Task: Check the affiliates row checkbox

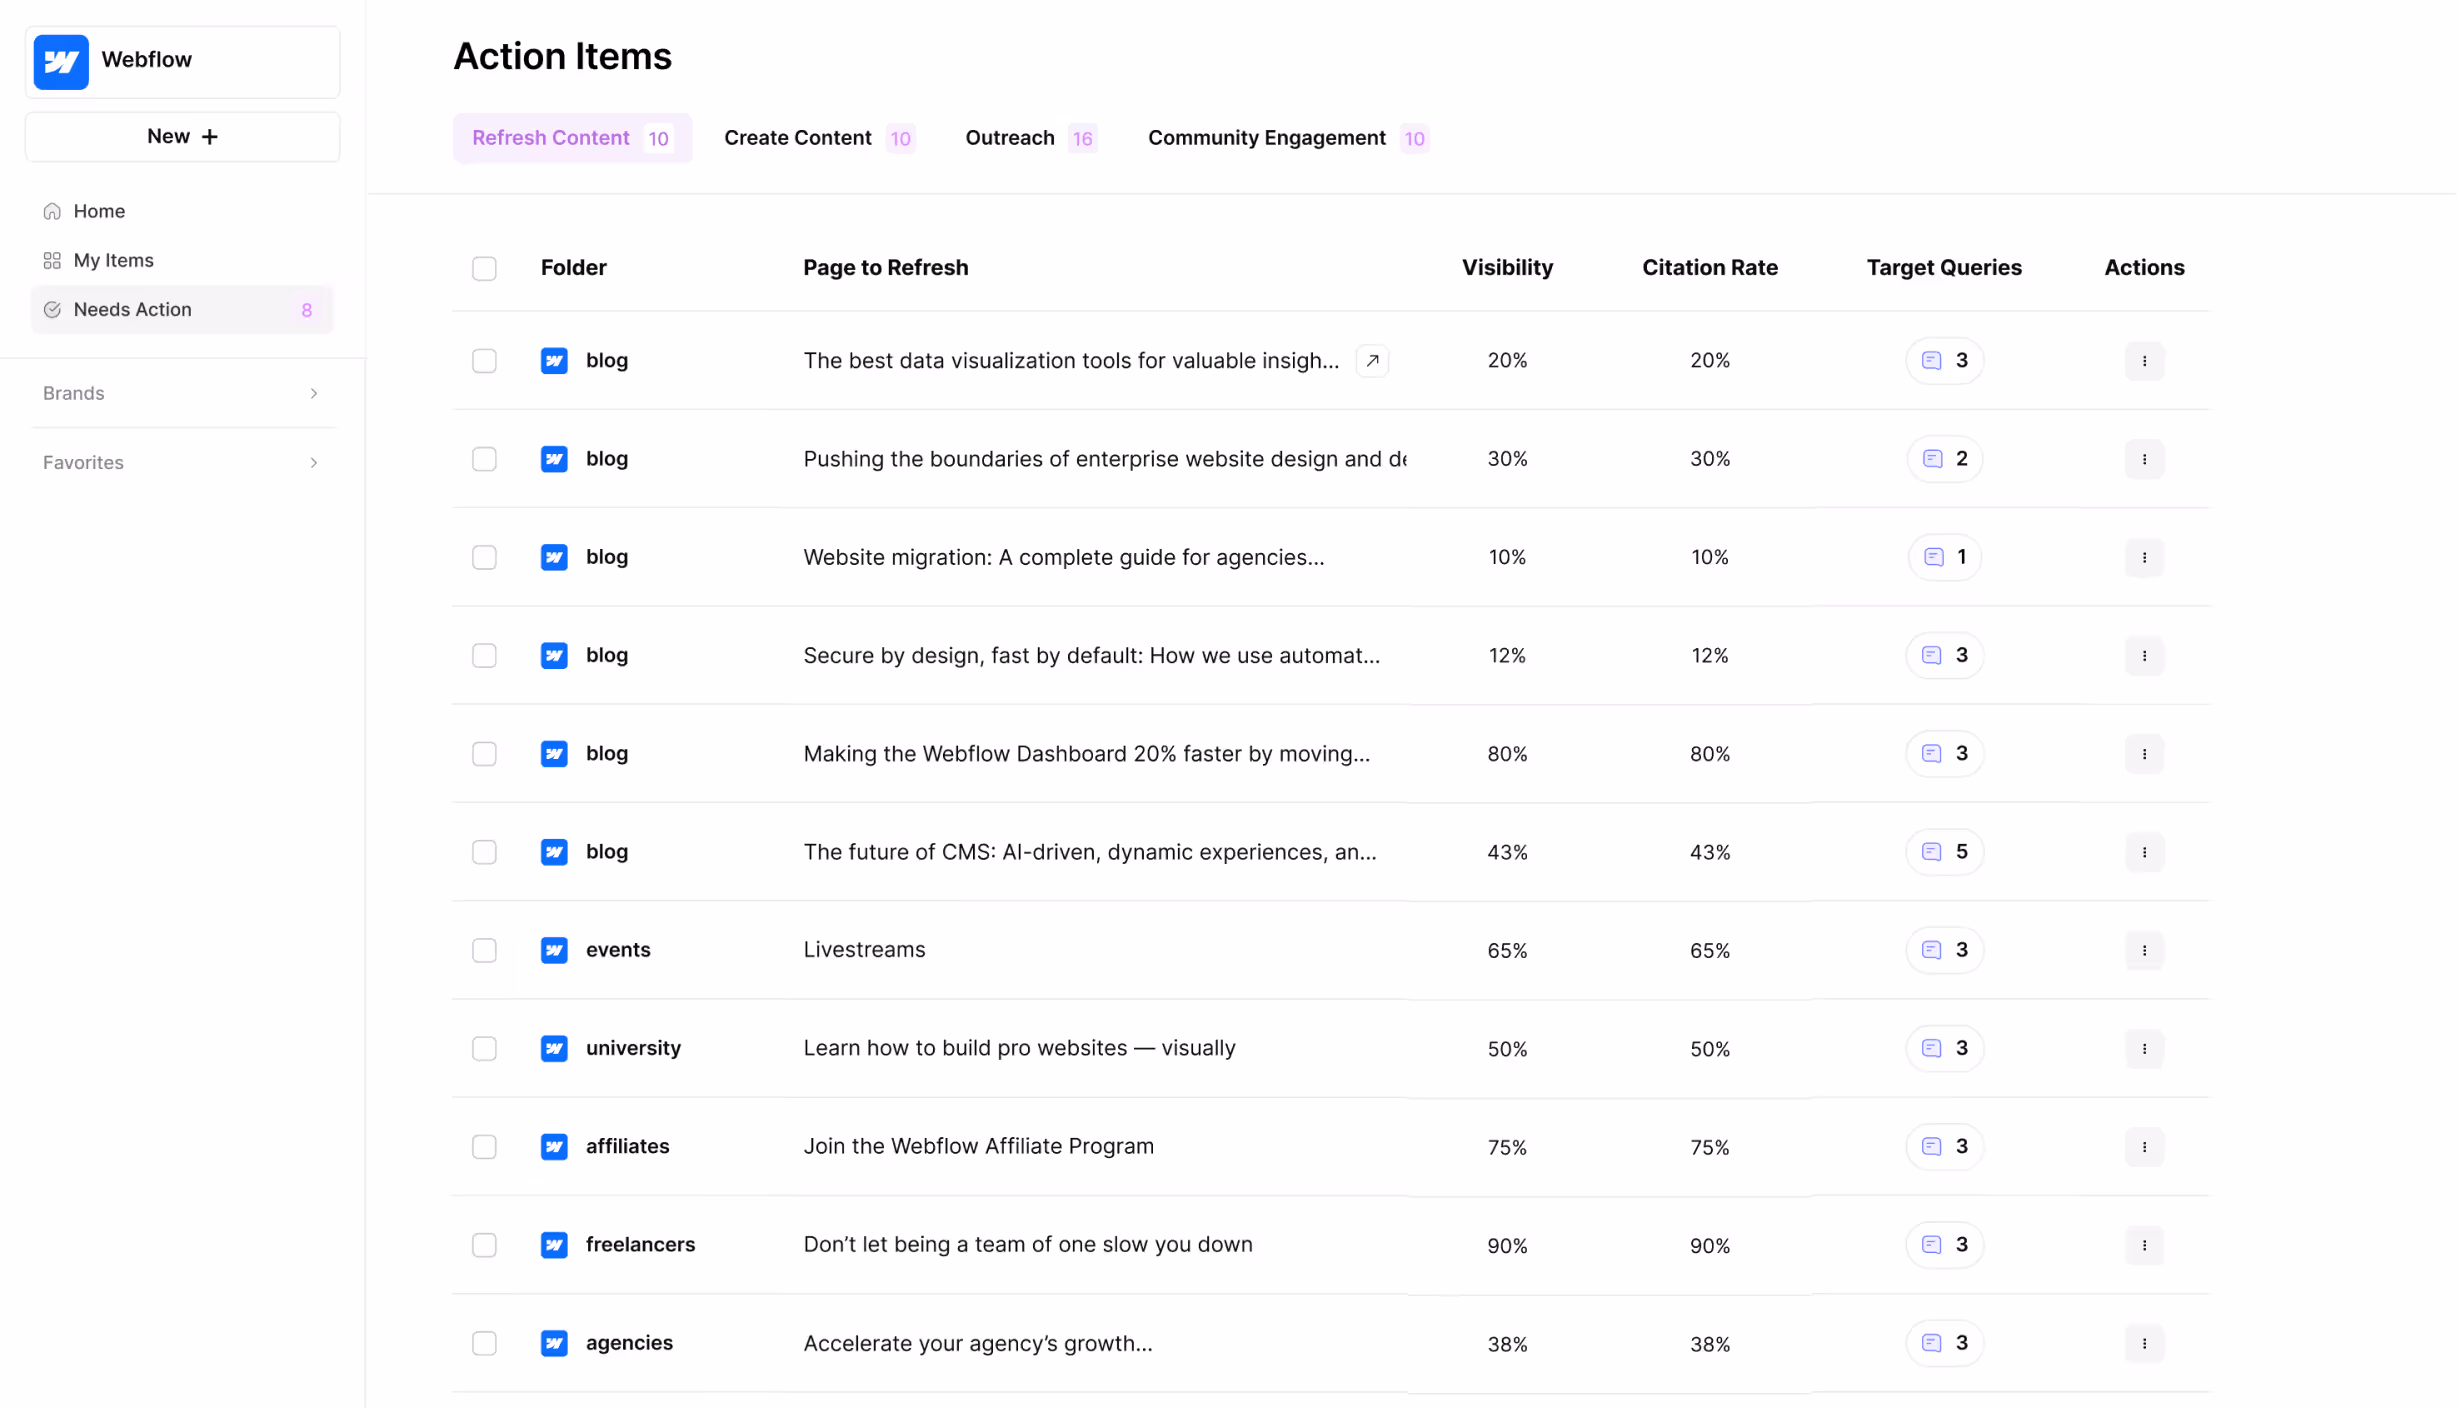Action: (484, 1146)
